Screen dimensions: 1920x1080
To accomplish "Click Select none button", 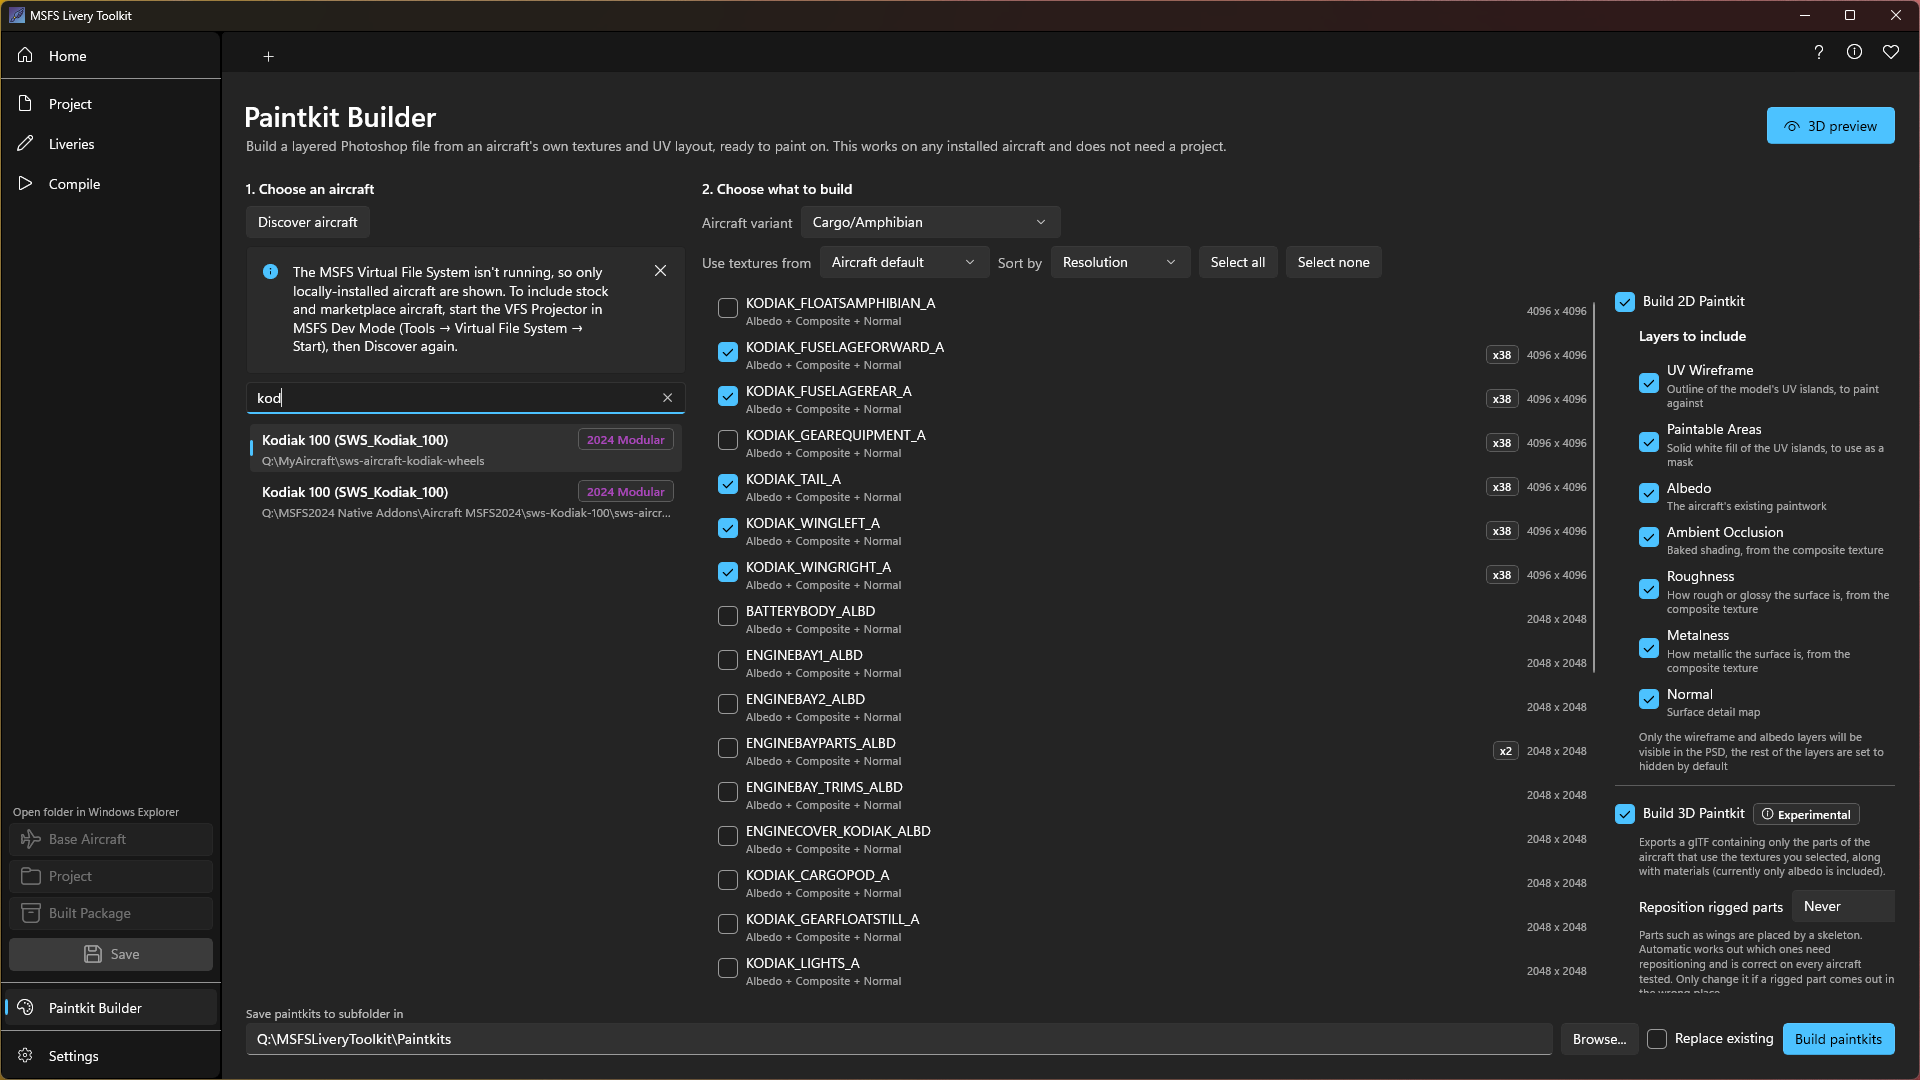I will (x=1333, y=262).
